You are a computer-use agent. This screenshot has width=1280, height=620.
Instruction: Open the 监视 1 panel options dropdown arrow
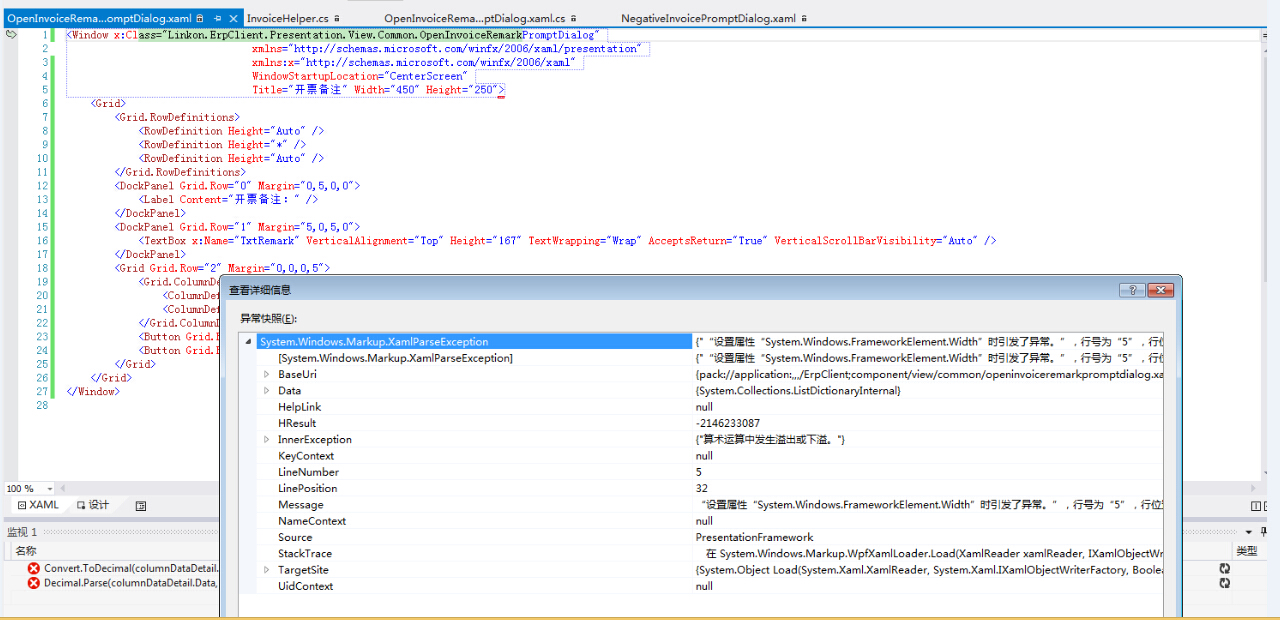tap(1249, 532)
